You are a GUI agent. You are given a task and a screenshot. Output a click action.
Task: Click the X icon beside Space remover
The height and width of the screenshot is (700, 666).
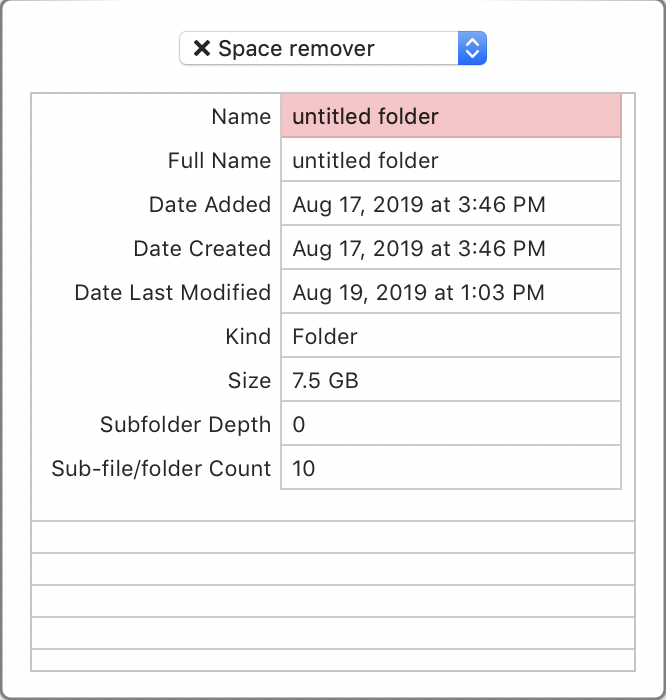click(x=202, y=48)
